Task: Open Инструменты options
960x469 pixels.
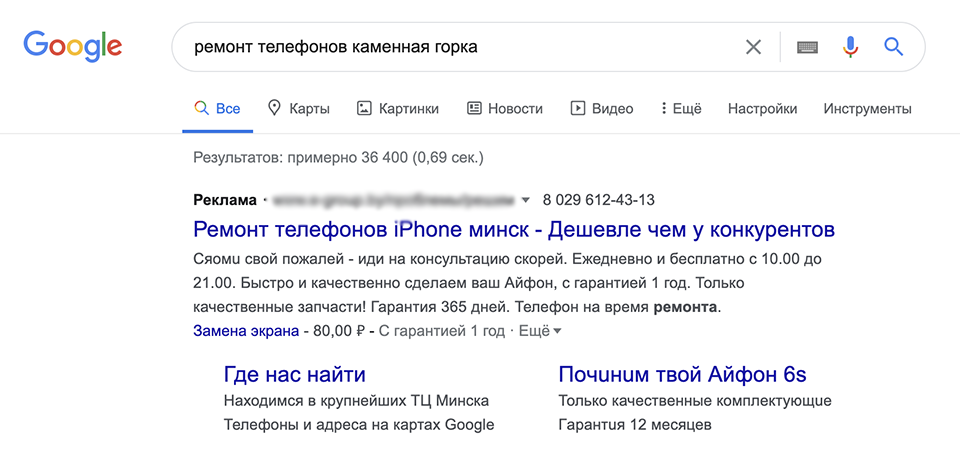Action: tap(868, 109)
